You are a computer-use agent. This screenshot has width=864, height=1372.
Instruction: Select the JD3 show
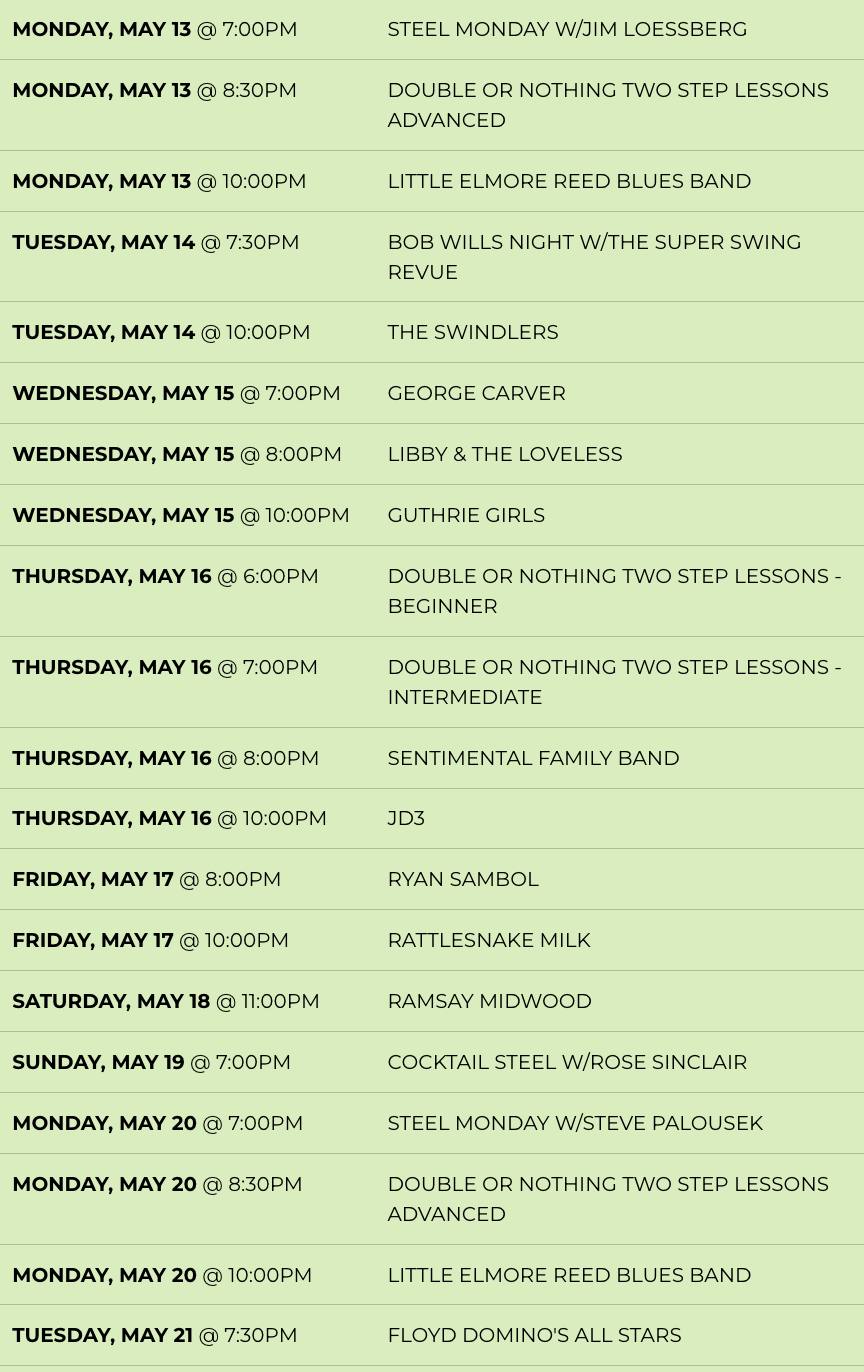(x=405, y=818)
